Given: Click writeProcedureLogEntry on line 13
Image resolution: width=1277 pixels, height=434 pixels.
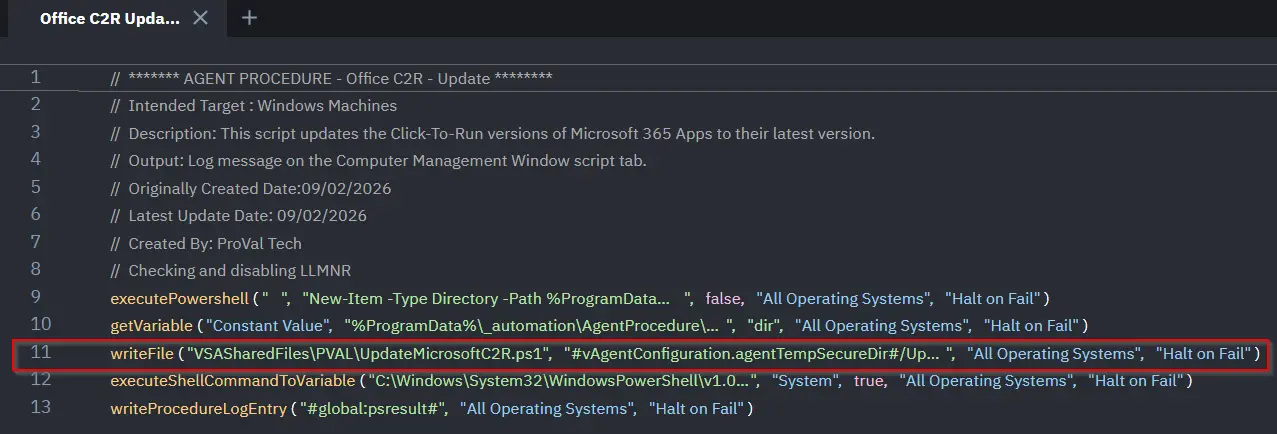Looking at the screenshot, I should pyautogui.click(x=197, y=408).
